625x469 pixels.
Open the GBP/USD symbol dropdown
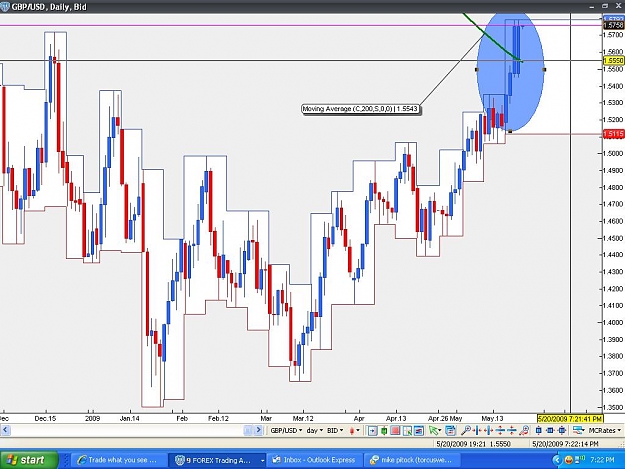pyautogui.click(x=286, y=430)
